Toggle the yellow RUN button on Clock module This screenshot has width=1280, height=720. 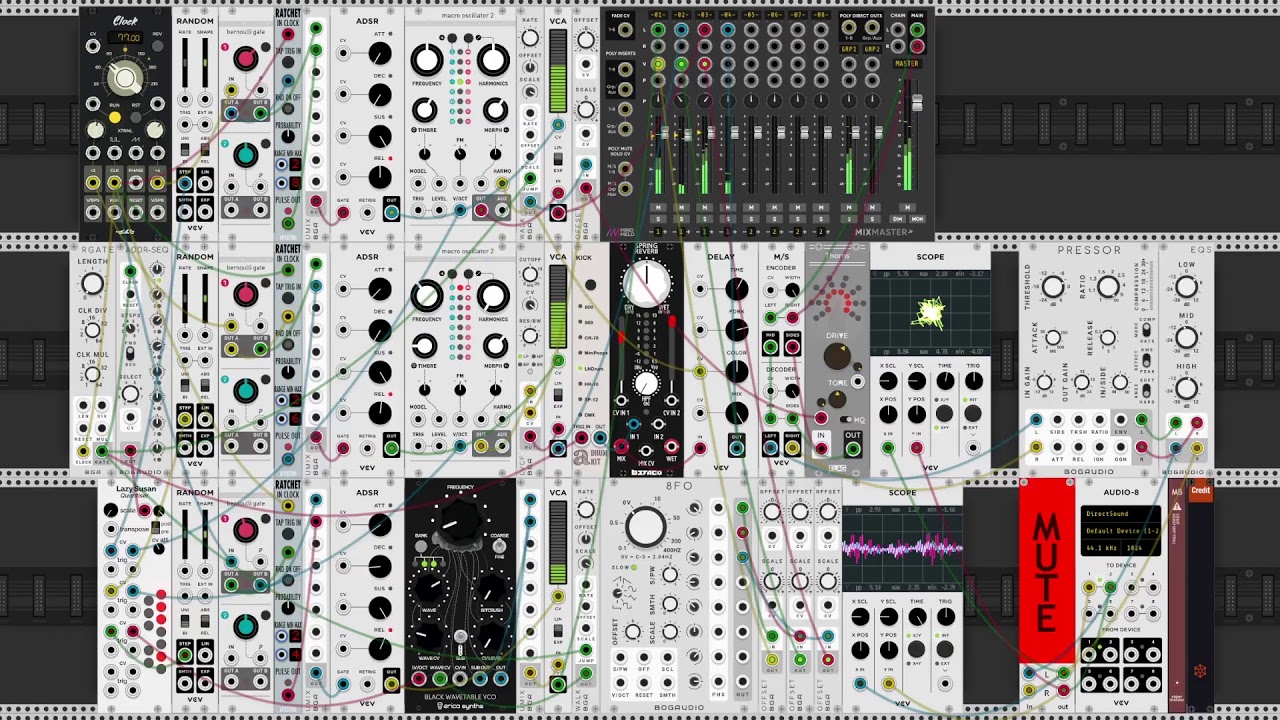pyautogui.click(x=114, y=117)
